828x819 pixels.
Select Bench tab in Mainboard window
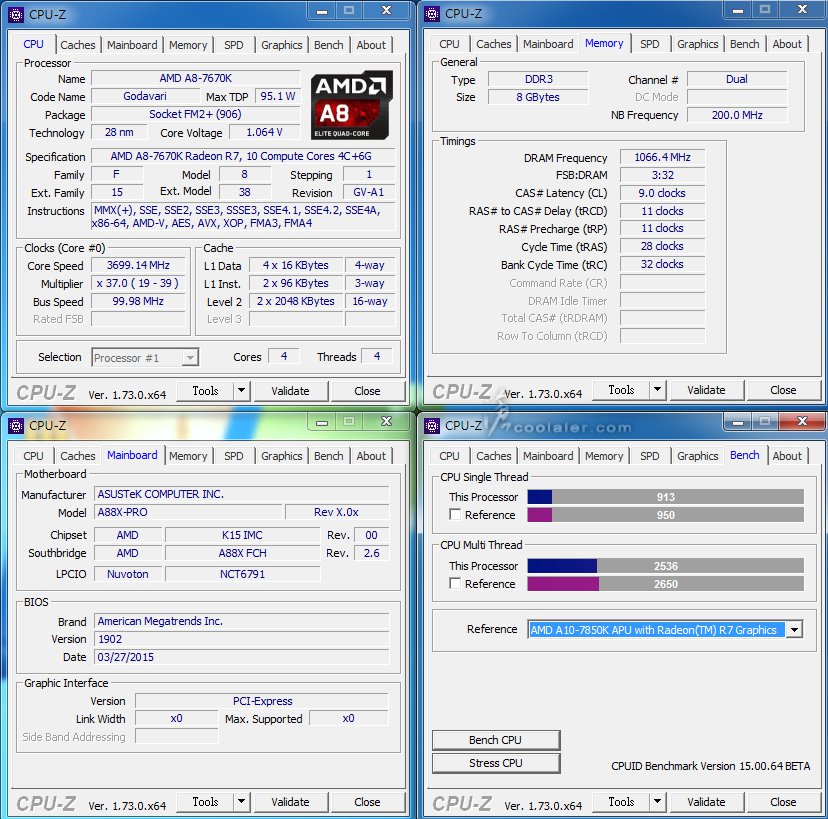[x=328, y=456]
